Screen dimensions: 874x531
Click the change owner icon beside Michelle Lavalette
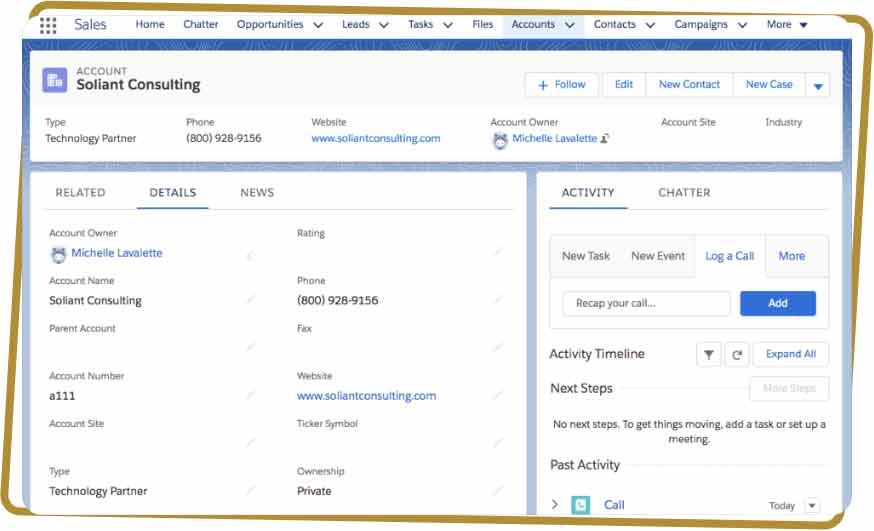[x=606, y=139]
